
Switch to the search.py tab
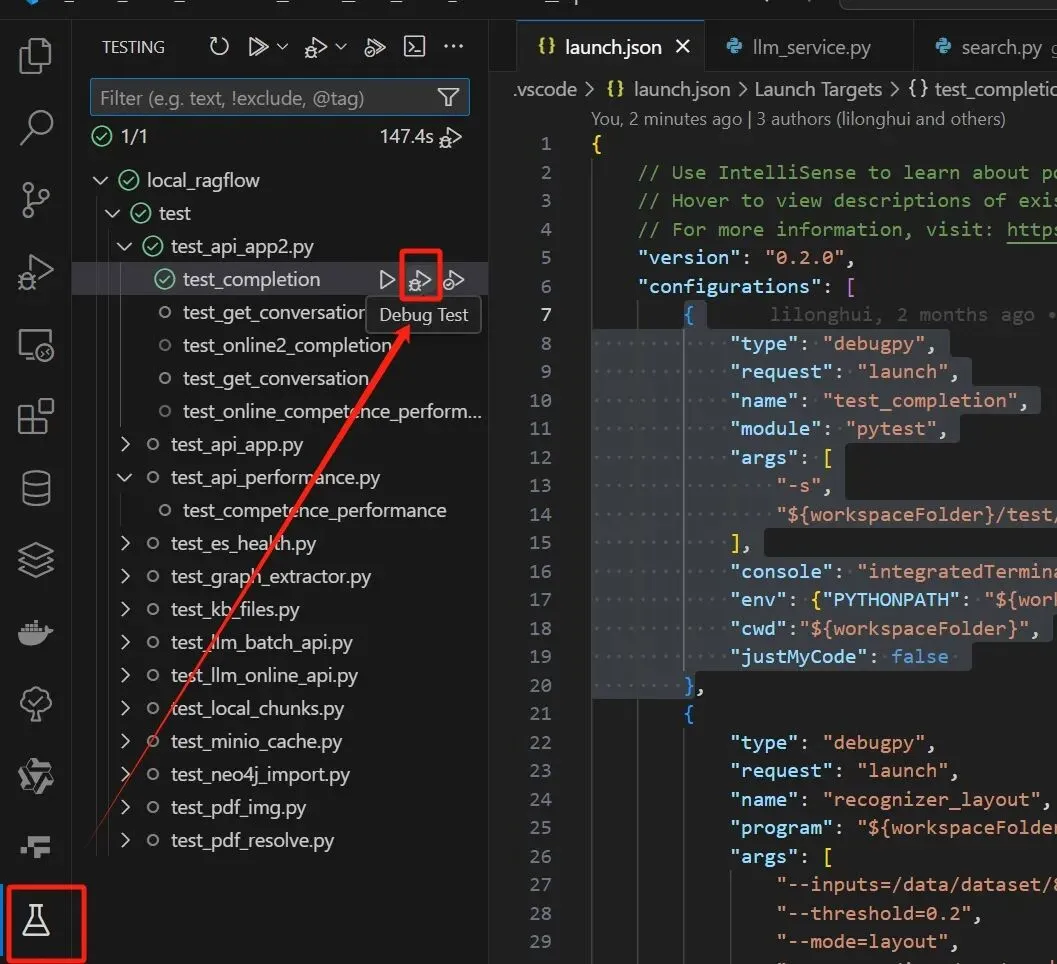pyautogui.click(x=988, y=47)
